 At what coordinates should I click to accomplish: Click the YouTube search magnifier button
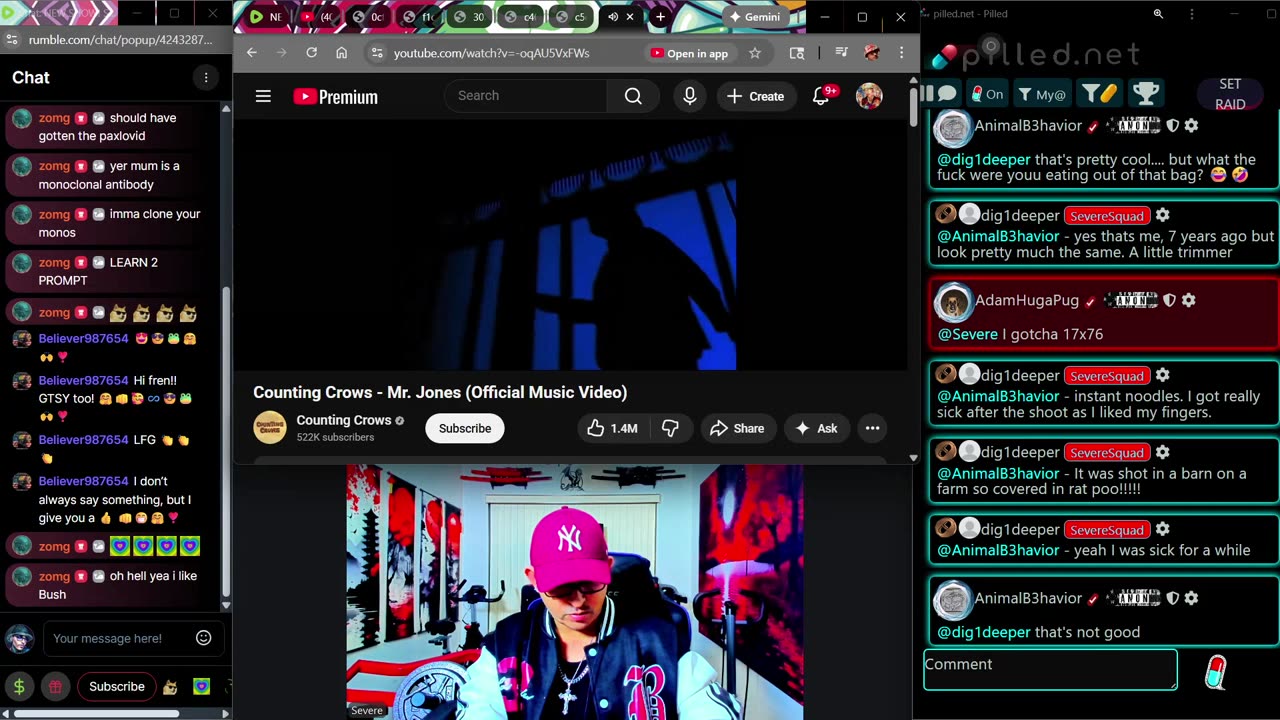[x=633, y=96]
